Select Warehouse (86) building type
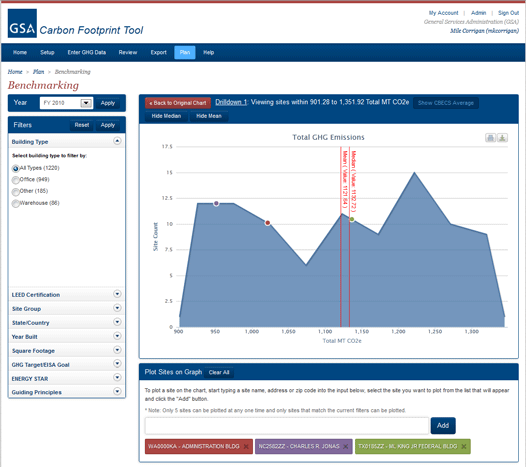This screenshot has width=526, height=467. coord(15,204)
